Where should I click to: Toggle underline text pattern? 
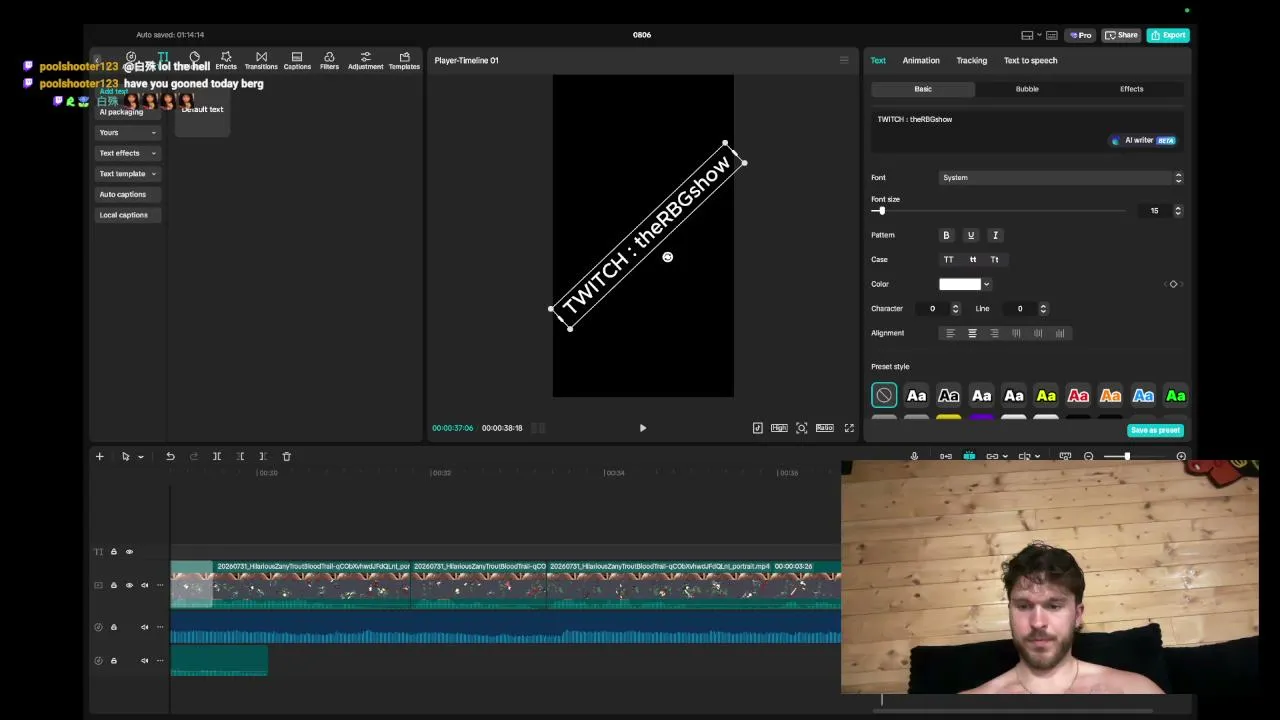[x=970, y=235]
